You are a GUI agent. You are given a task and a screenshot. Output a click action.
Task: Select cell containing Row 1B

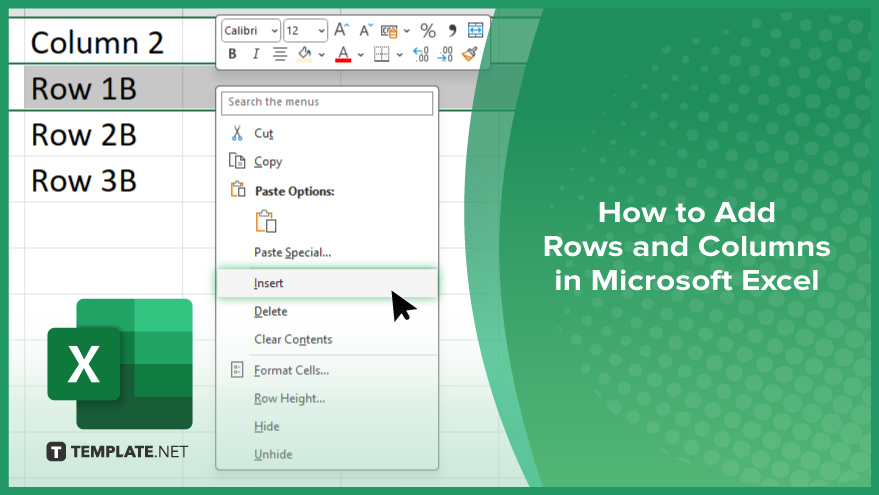[104, 88]
